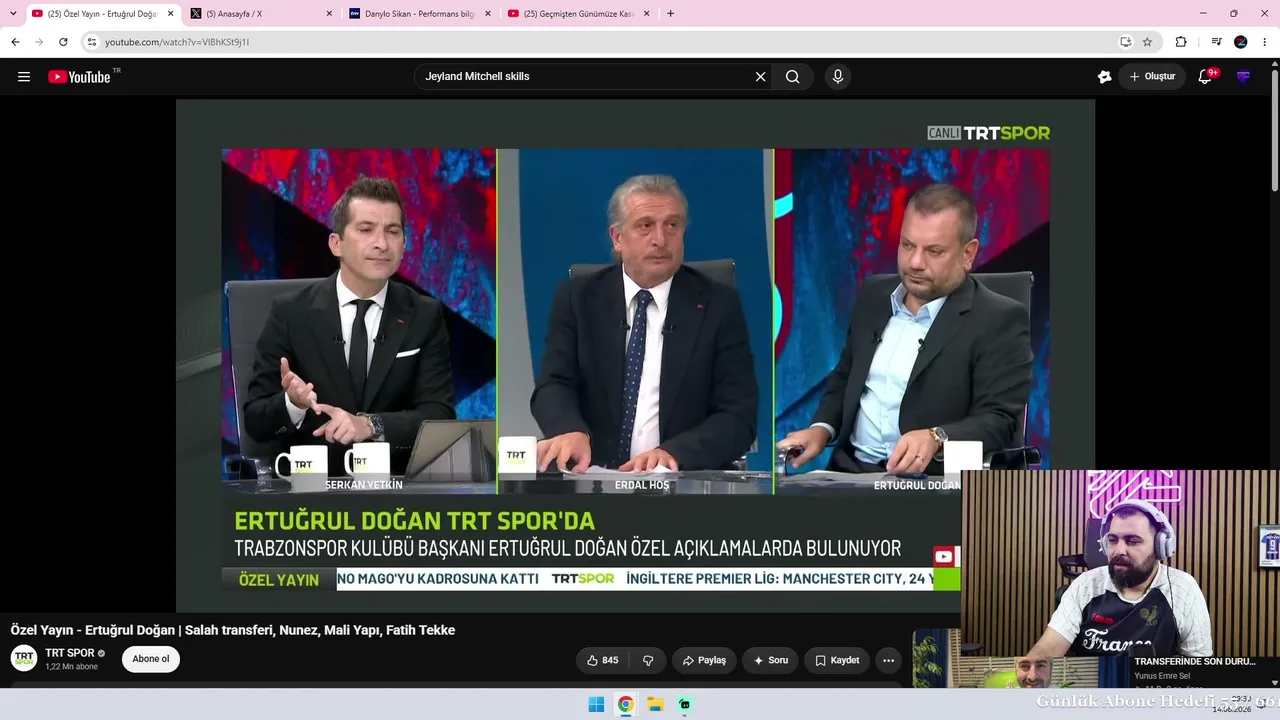Open the three-dot more actions menu under video
The height and width of the screenshot is (720, 1280).
[888, 660]
